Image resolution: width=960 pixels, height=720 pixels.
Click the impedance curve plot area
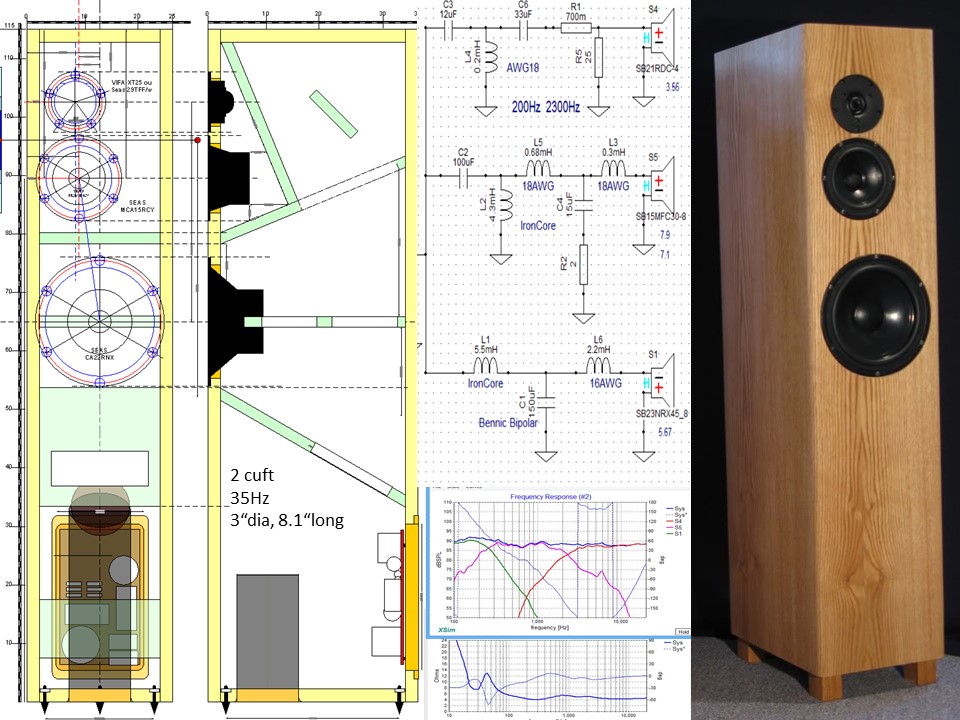pyautogui.click(x=548, y=677)
